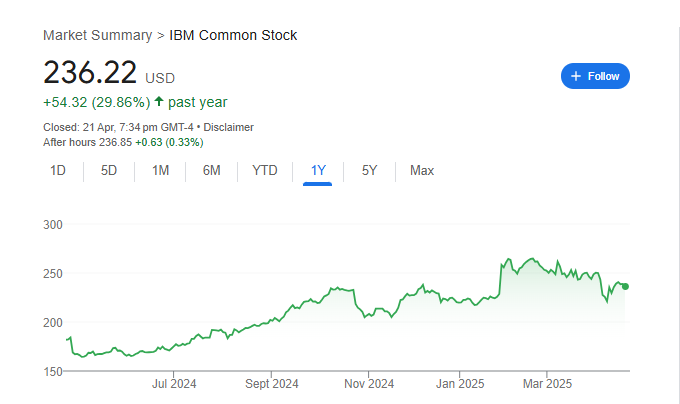This screenshot has width=680, height=404.
Task: Show the YTD chart range
Action: tap(265, 170)
